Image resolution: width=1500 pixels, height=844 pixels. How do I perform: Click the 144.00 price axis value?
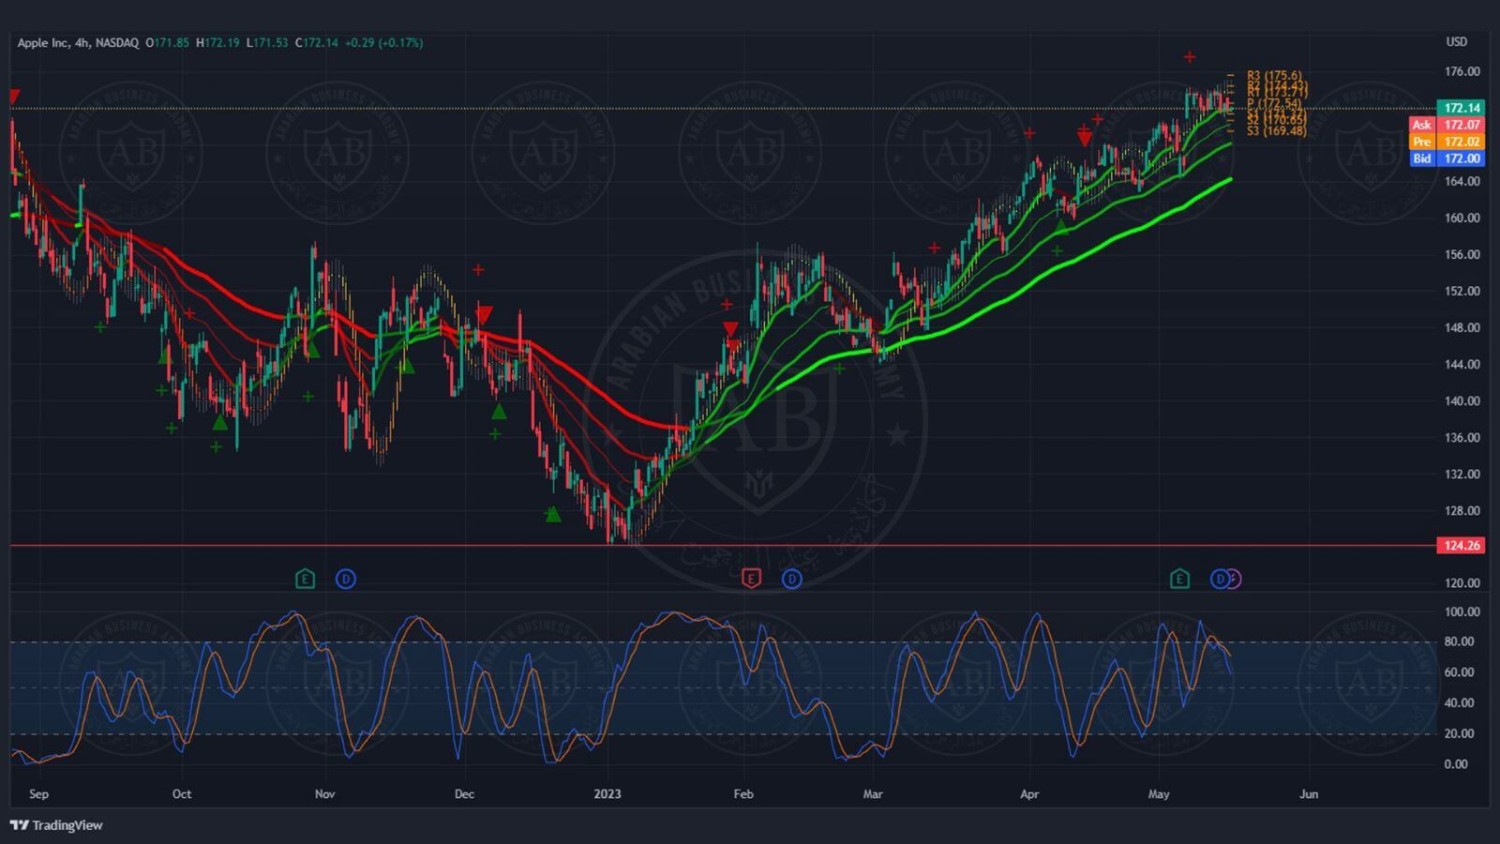coord(1462,364)
